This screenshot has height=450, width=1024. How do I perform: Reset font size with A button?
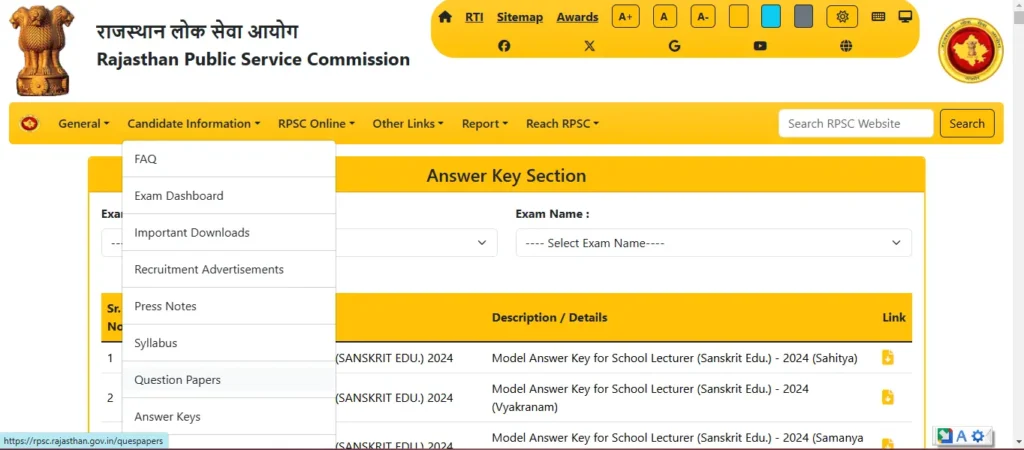pos(664,17)
